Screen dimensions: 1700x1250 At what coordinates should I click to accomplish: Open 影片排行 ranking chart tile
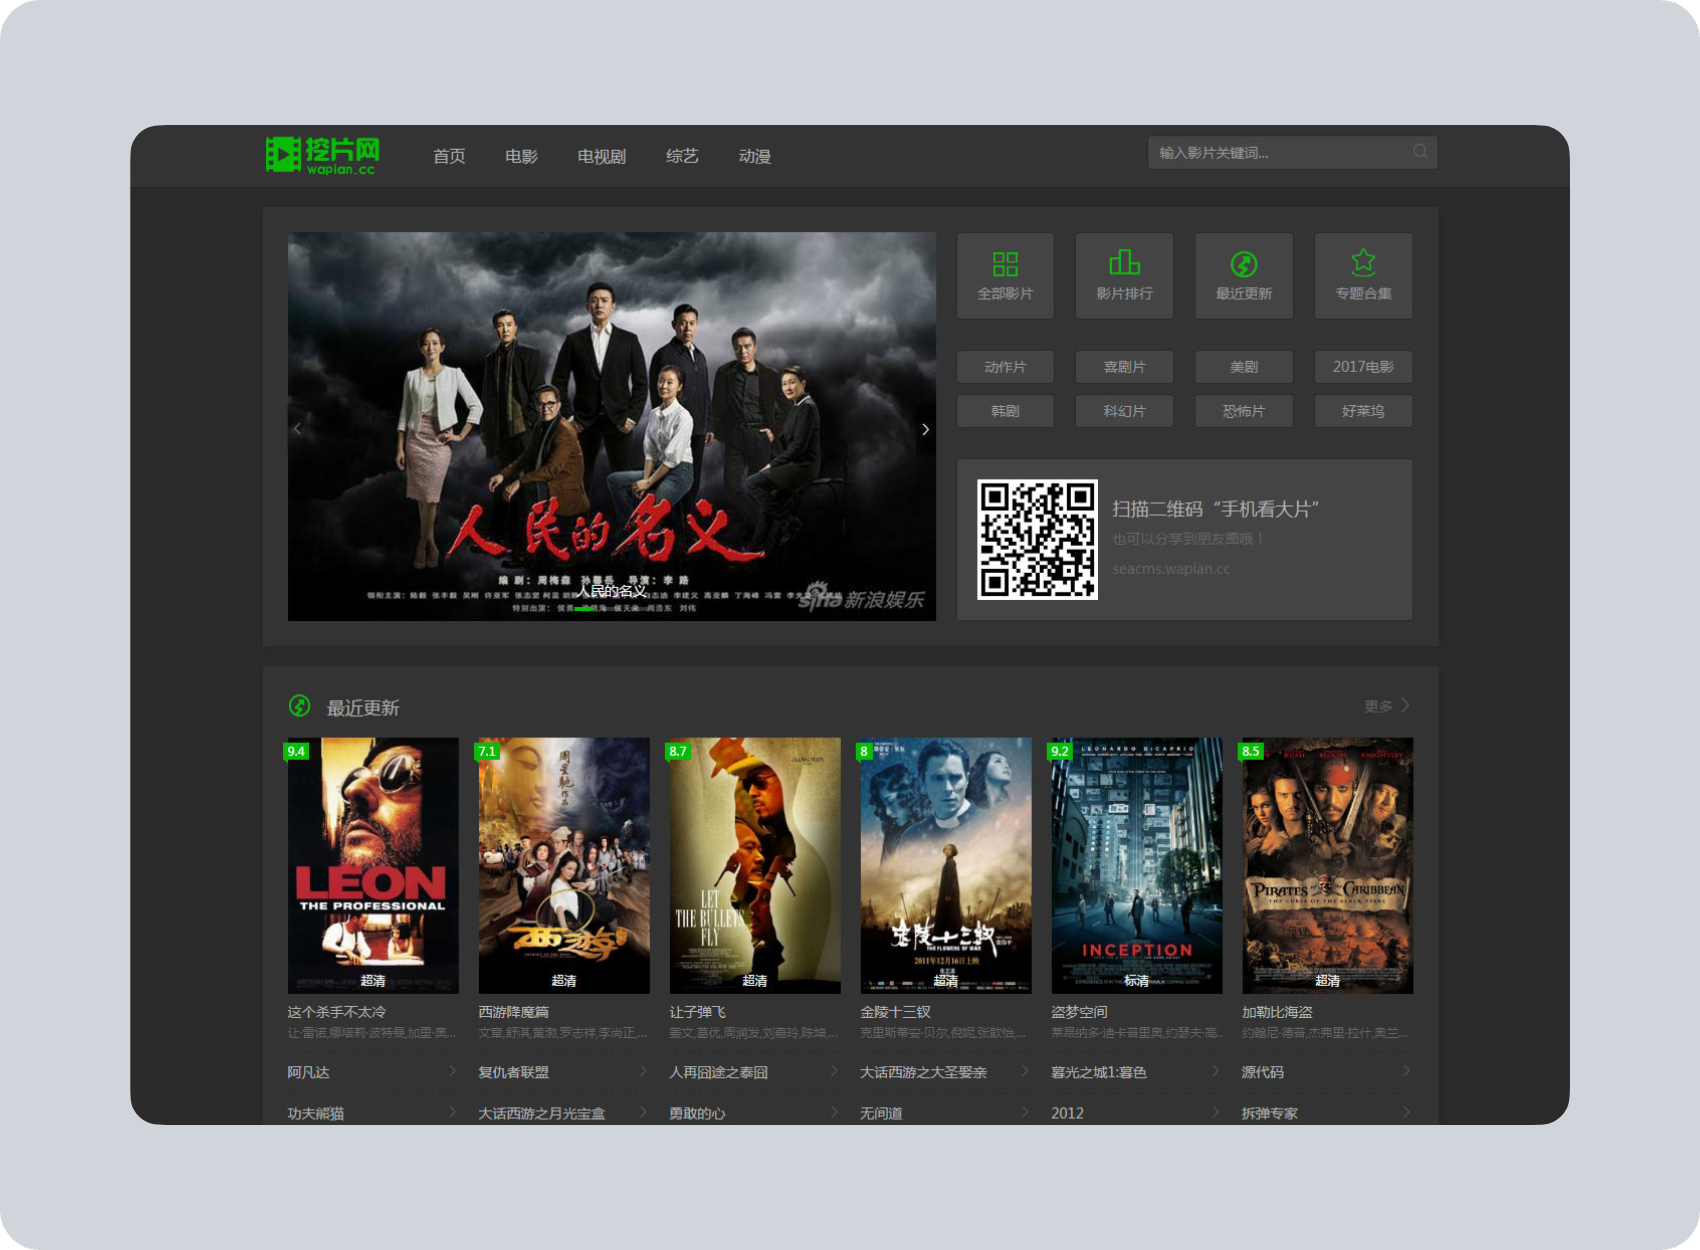(1124, 276)
